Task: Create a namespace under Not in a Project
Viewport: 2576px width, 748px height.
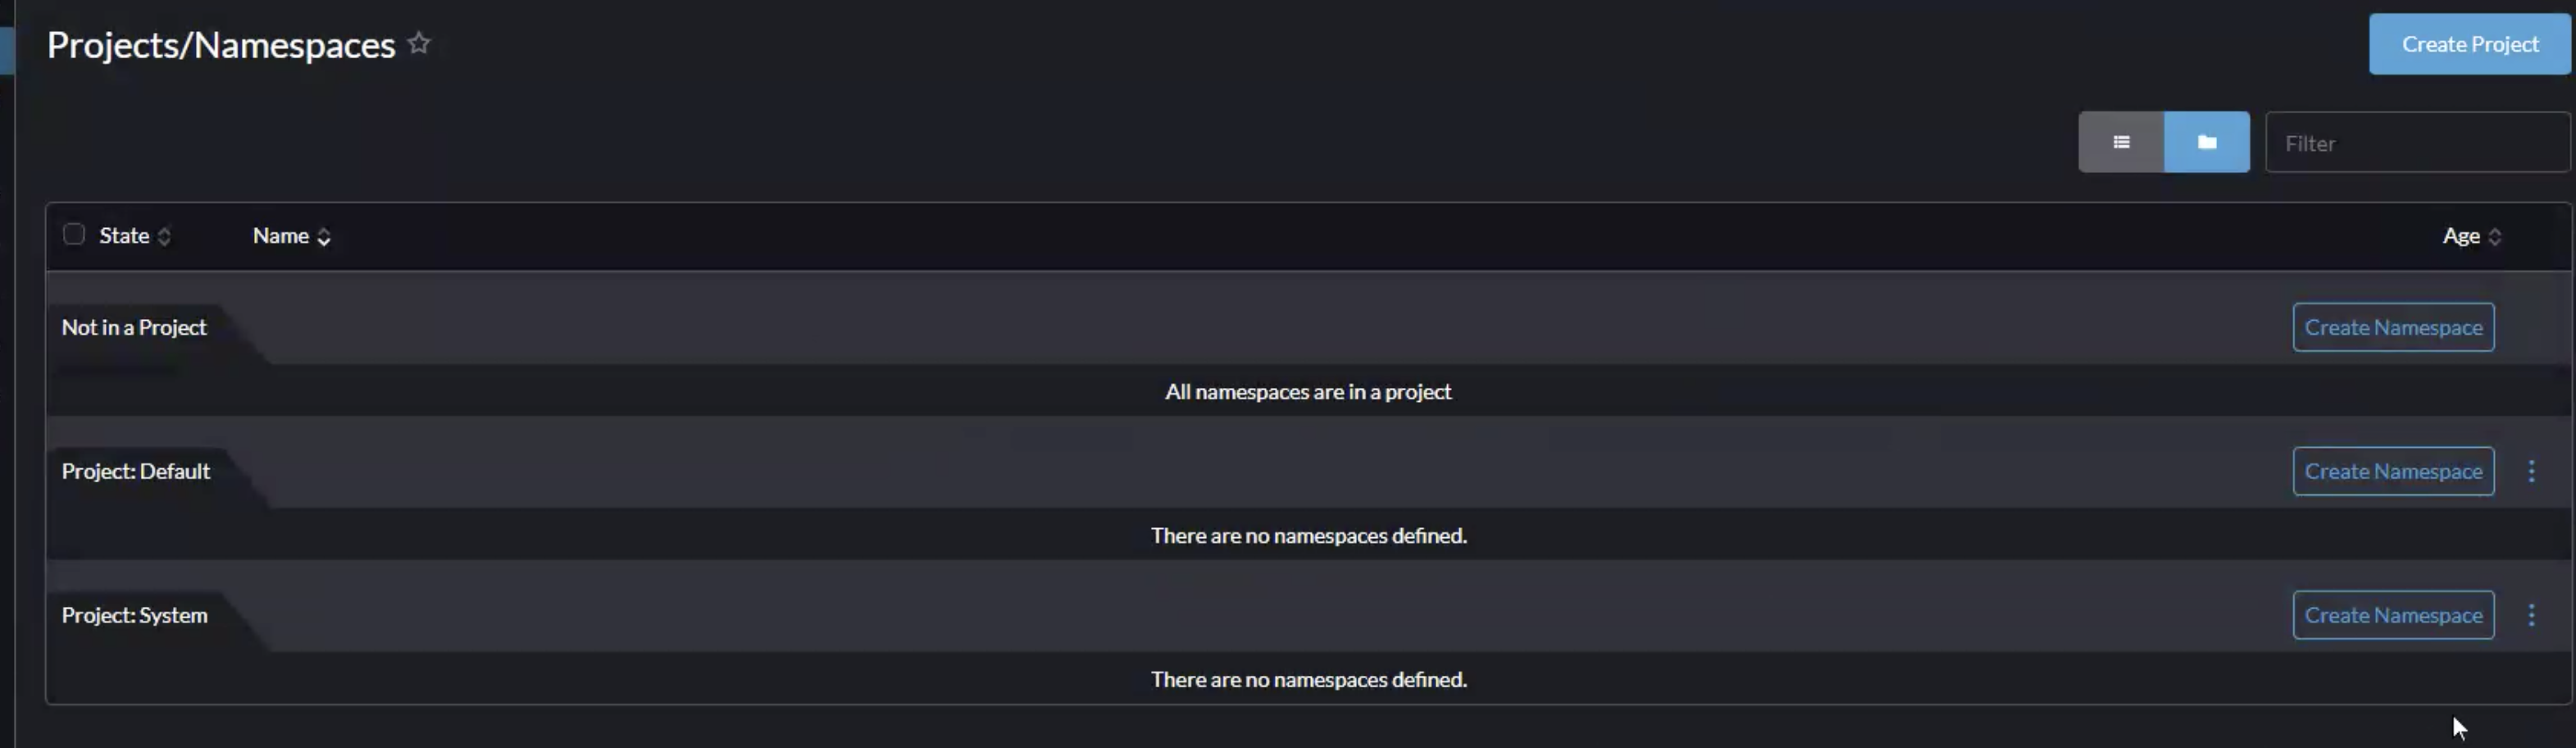Action: 2393,326
